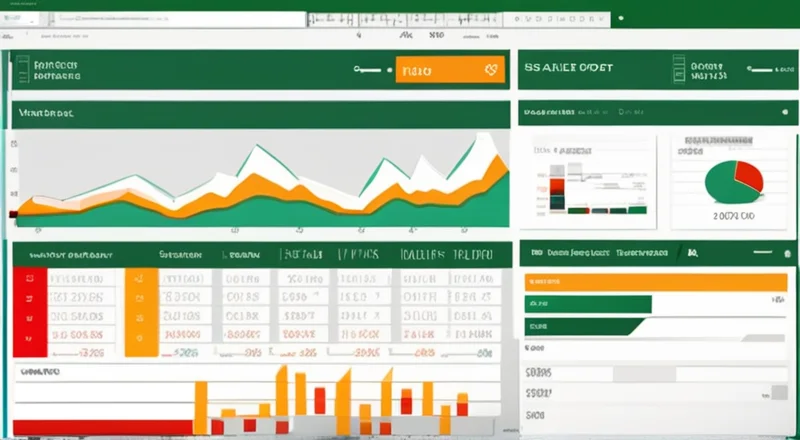
Task: Toggle the switch in the top-right green header
Action: coord(762,69)
